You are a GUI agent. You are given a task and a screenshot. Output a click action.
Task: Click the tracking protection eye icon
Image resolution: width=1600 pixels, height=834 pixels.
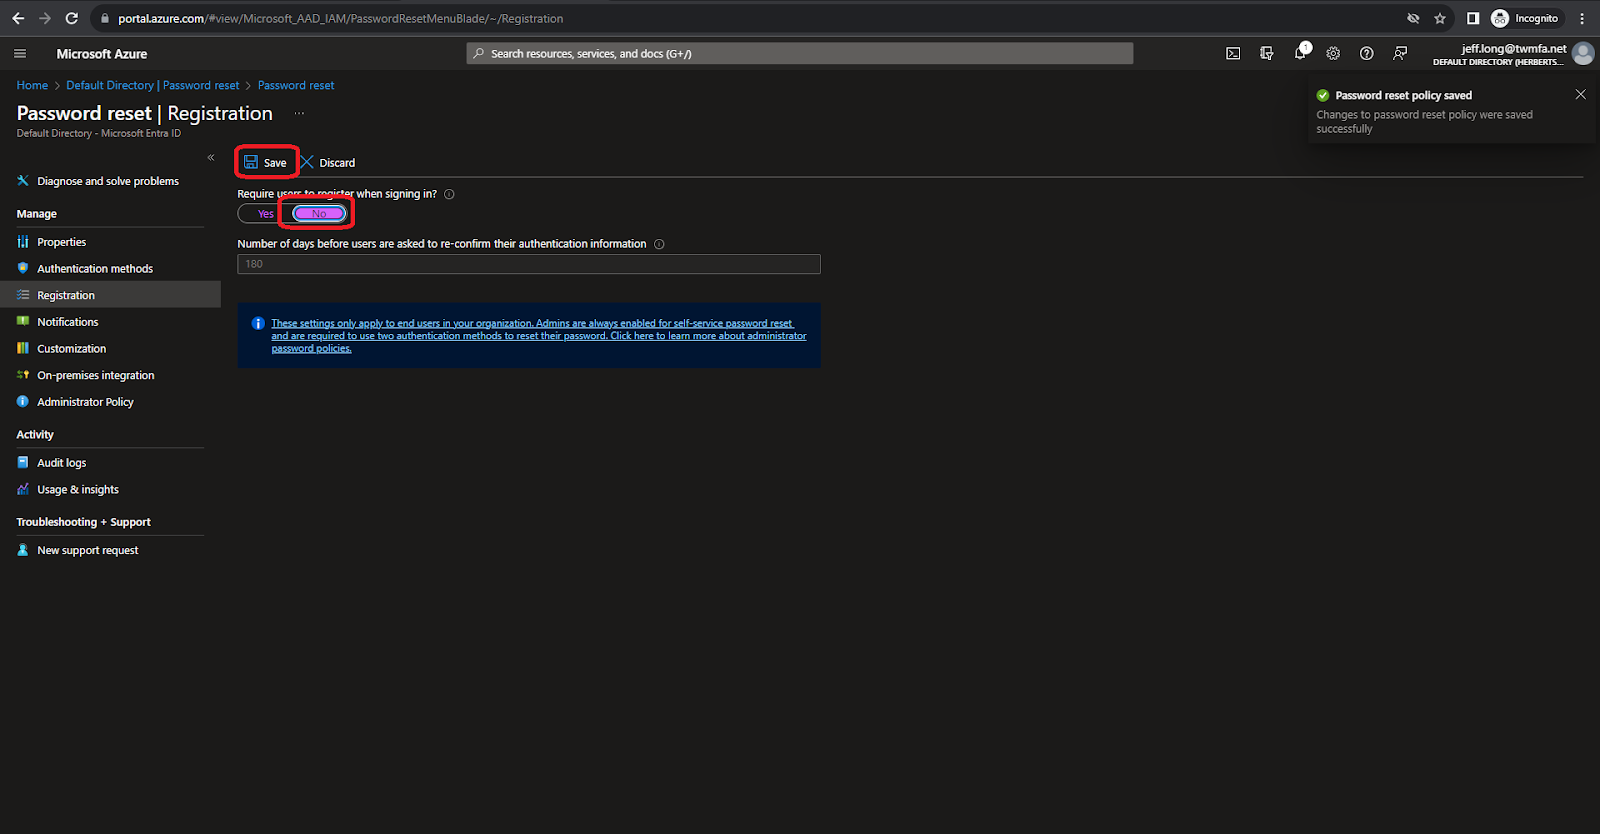[1413, 18]
